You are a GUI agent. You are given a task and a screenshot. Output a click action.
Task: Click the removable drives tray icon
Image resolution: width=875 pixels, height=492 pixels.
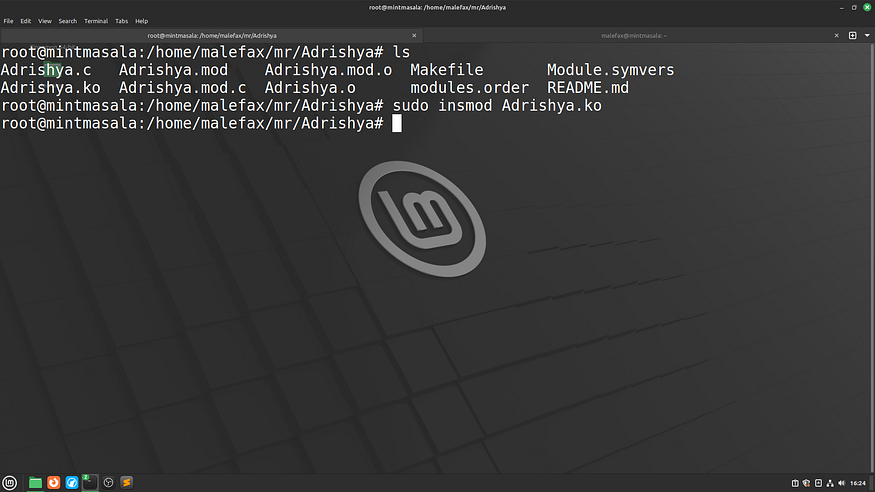(818, 483)
